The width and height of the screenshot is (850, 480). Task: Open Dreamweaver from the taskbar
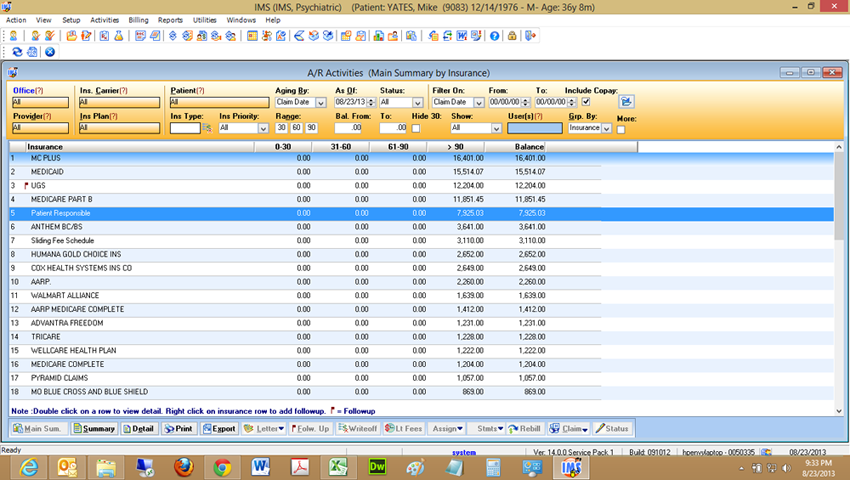377,467
